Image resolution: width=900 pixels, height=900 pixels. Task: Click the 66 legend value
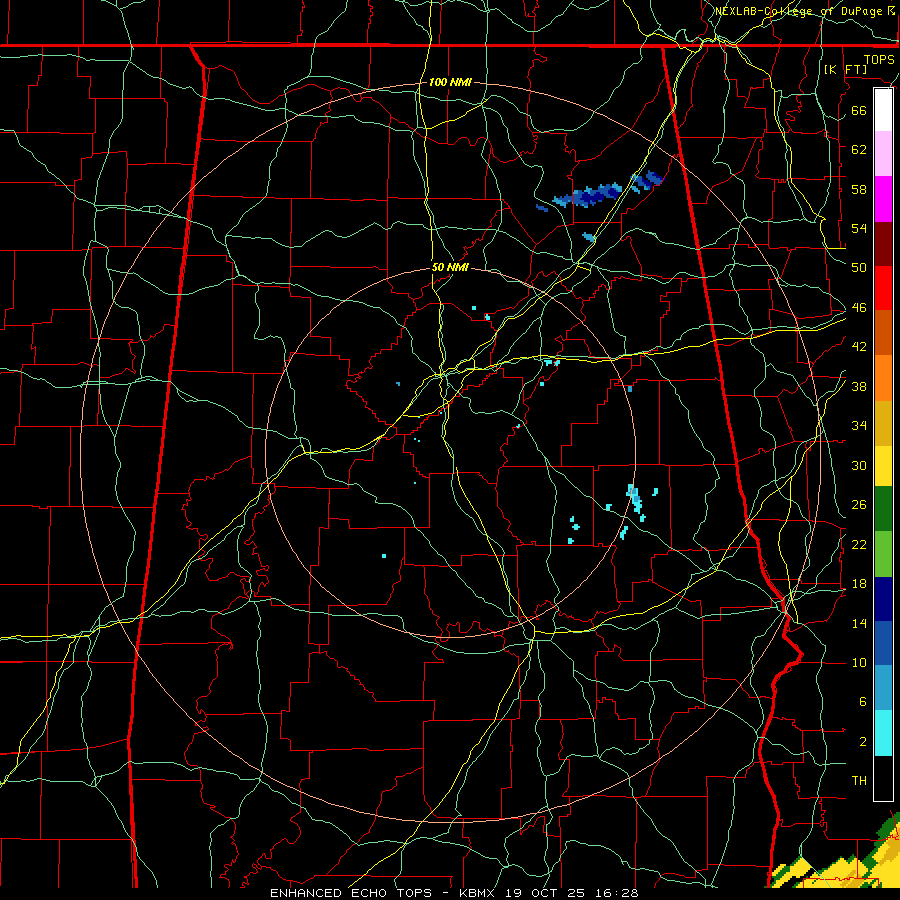click(x=859, y=110)
